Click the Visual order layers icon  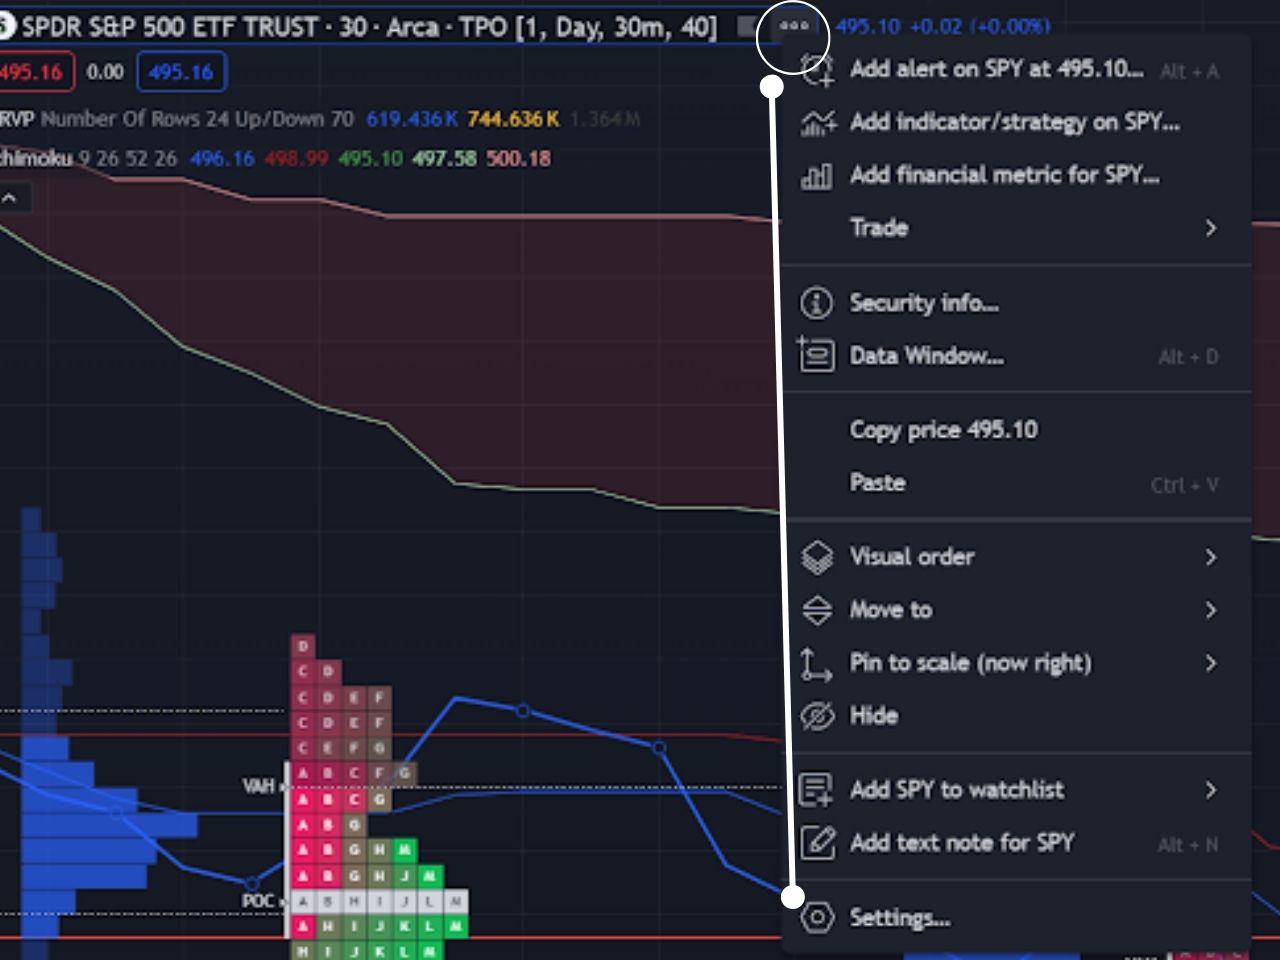tap(817, 557)
